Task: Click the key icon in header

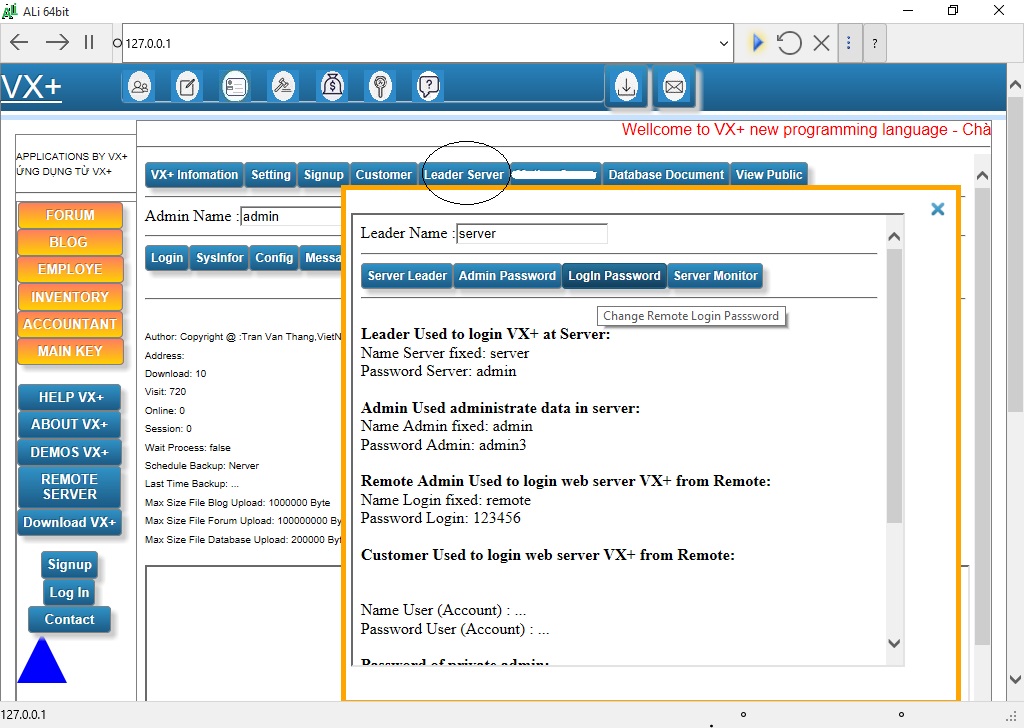Action: [x=380, y=87]
